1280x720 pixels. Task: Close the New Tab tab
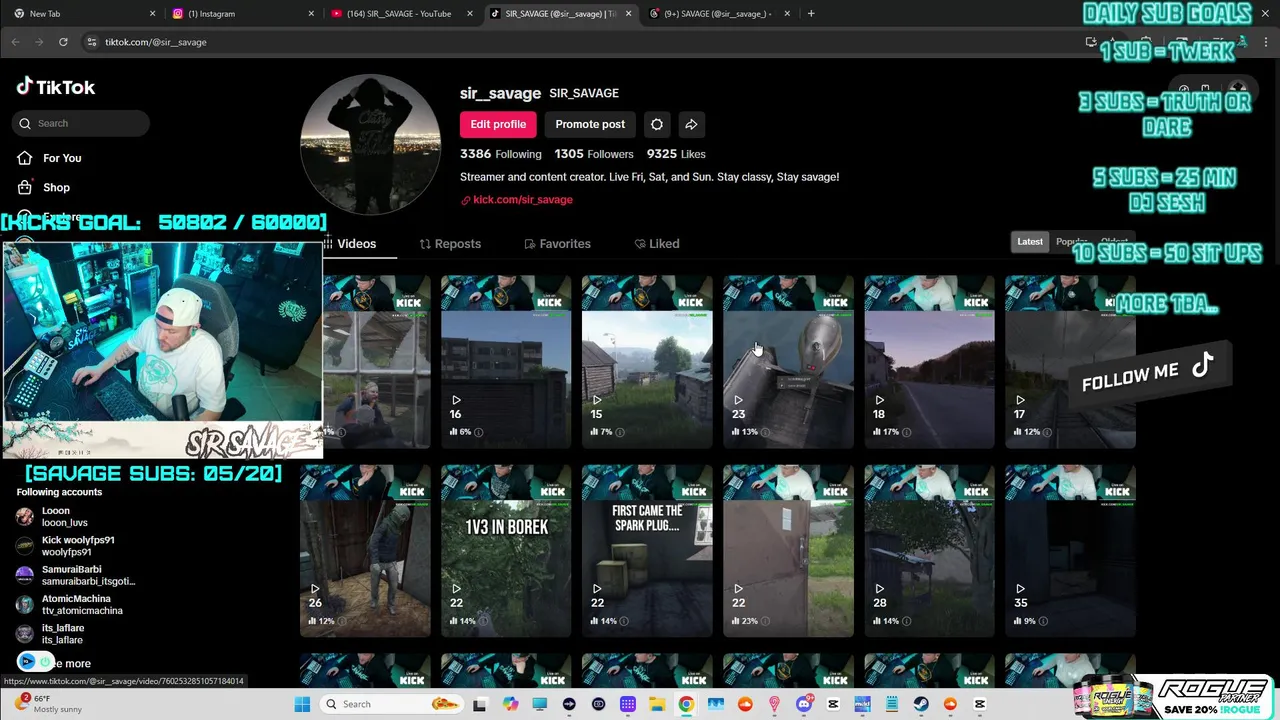click(x=152, y=14)
